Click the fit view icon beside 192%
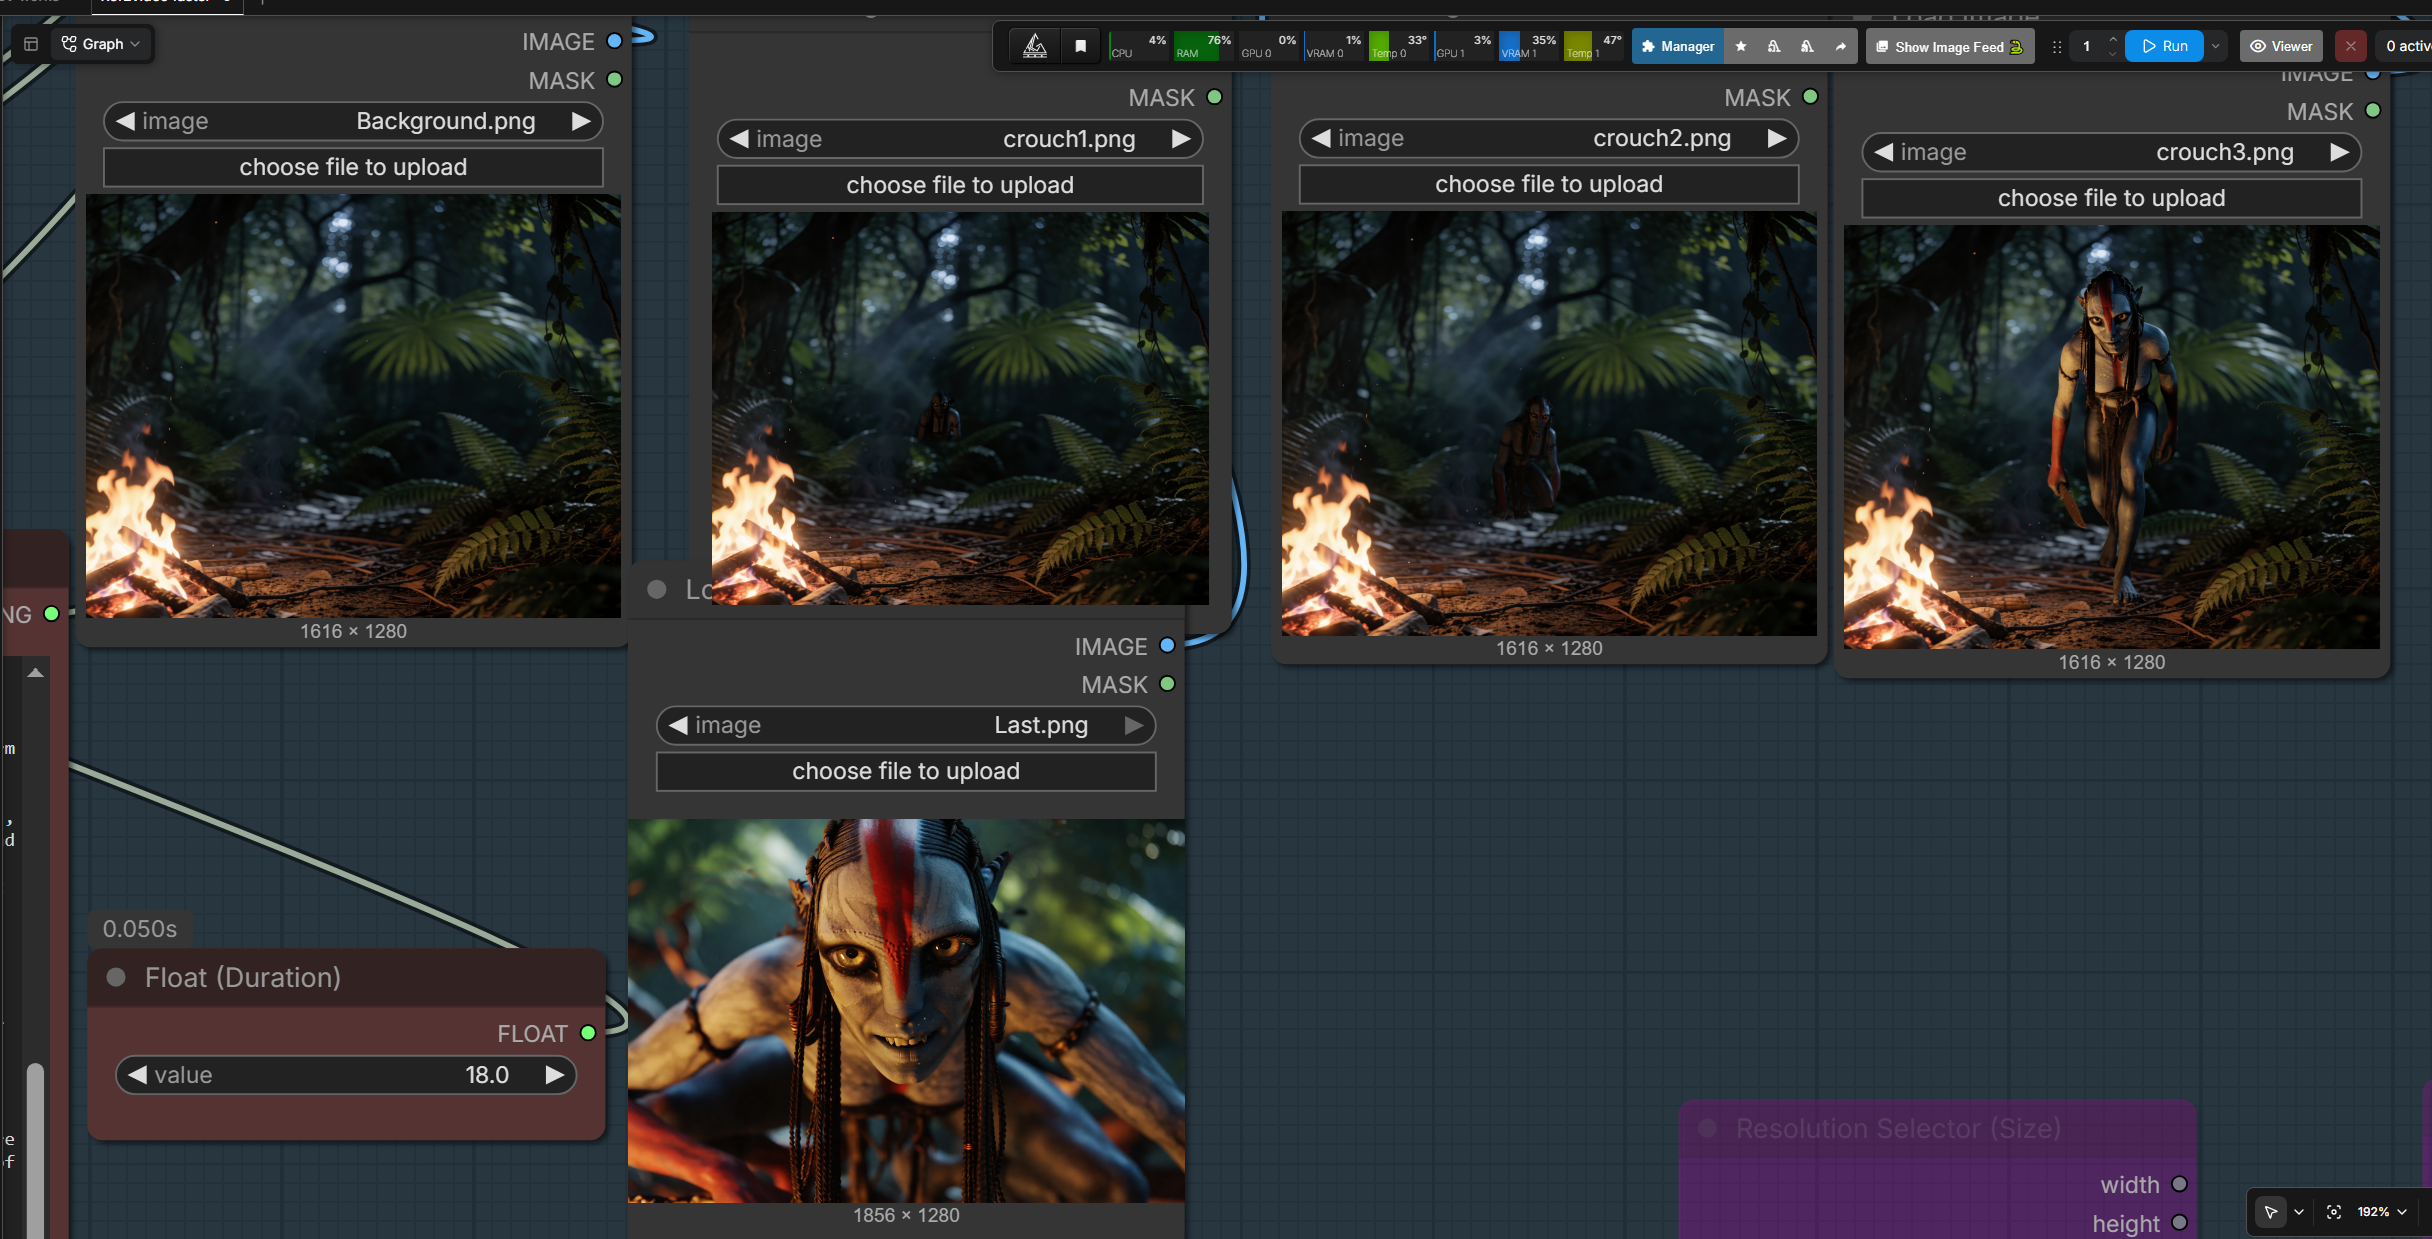Image resolution: width=2432 pixels, height=1239 pixels. [2334, 1212]
